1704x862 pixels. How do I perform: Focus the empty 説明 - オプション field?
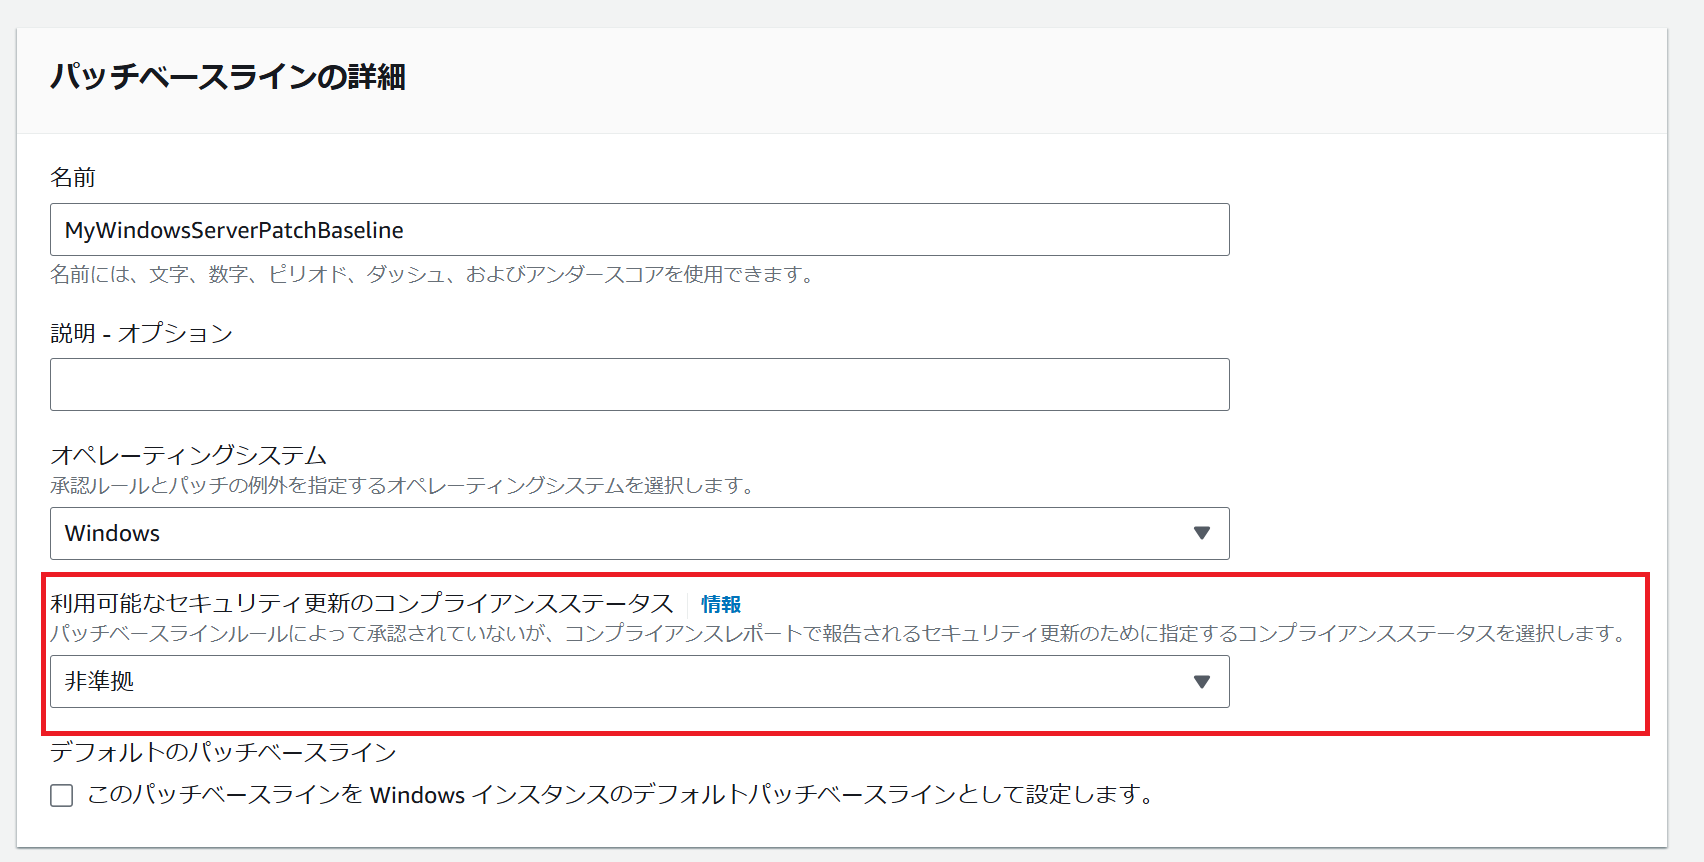(x=640, y=385)
